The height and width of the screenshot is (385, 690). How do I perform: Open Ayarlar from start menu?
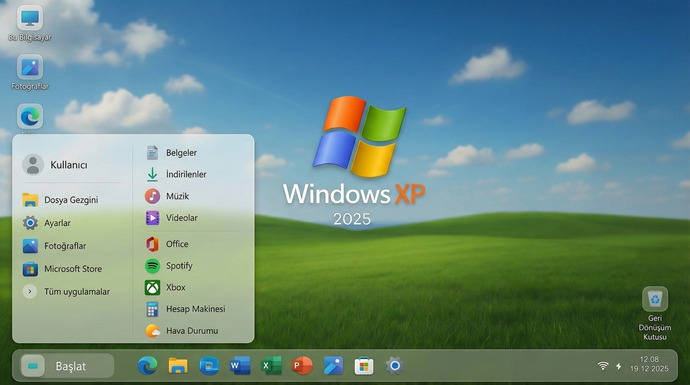[47, 223]
